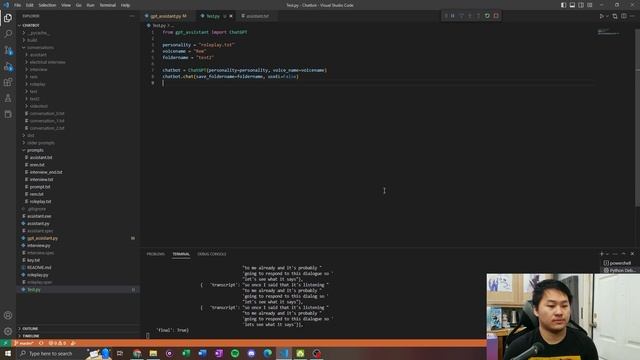The width and height of the screenshot is (640, 360).
Task: Toggle the bottom panel visibility
Action: pyautogui.click(x=572, y=5)
